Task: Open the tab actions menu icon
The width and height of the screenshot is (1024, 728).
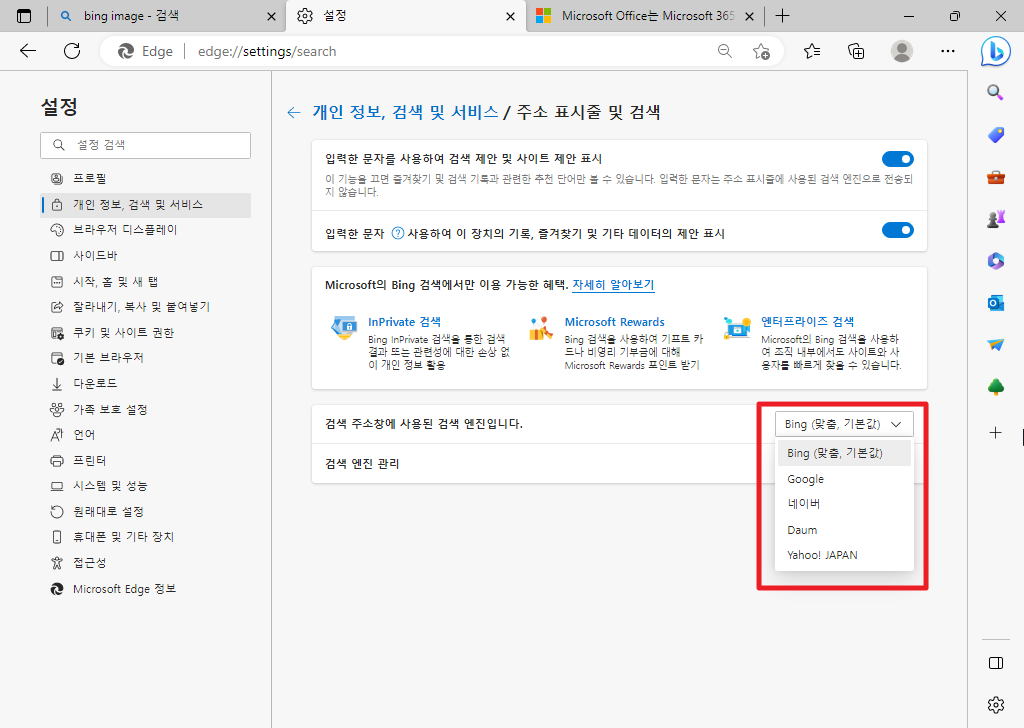Action: coord(24,16)
